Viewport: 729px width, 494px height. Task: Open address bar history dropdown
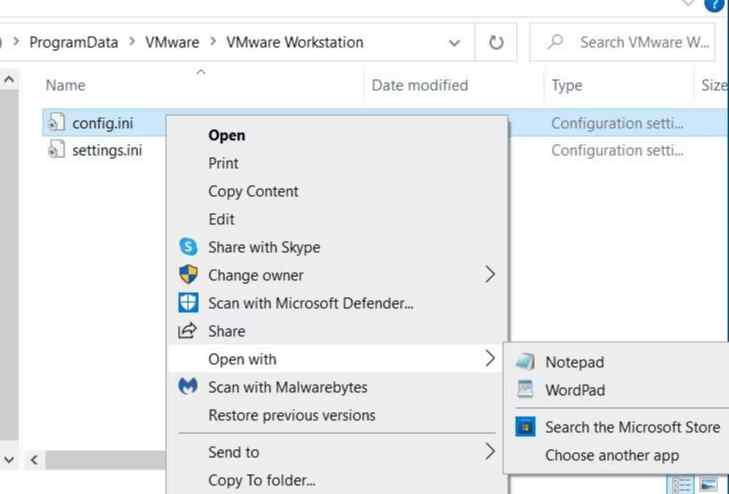click(454, 43)
